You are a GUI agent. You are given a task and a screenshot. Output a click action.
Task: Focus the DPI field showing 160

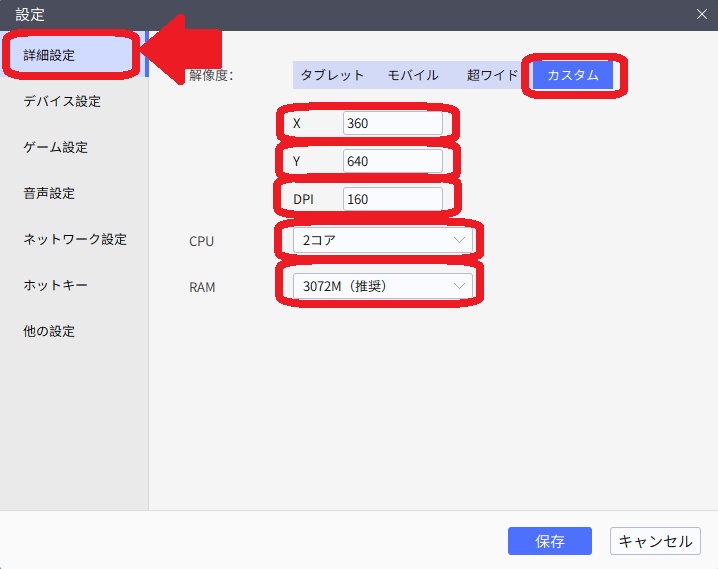pos(392,199)
